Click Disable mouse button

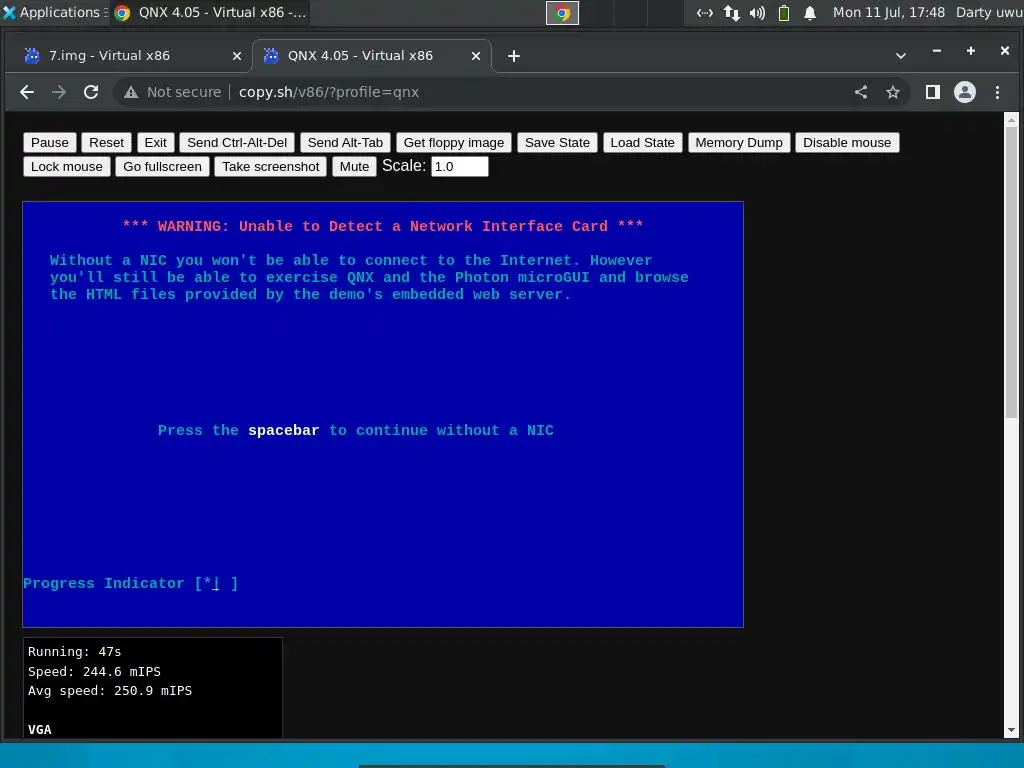point(847,142)
